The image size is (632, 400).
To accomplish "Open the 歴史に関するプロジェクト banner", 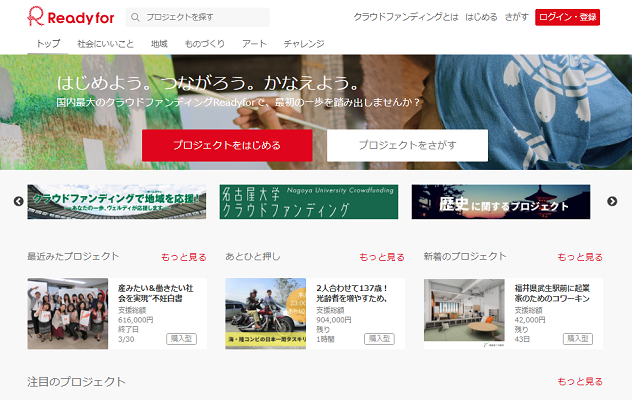I will coord(501,202).
